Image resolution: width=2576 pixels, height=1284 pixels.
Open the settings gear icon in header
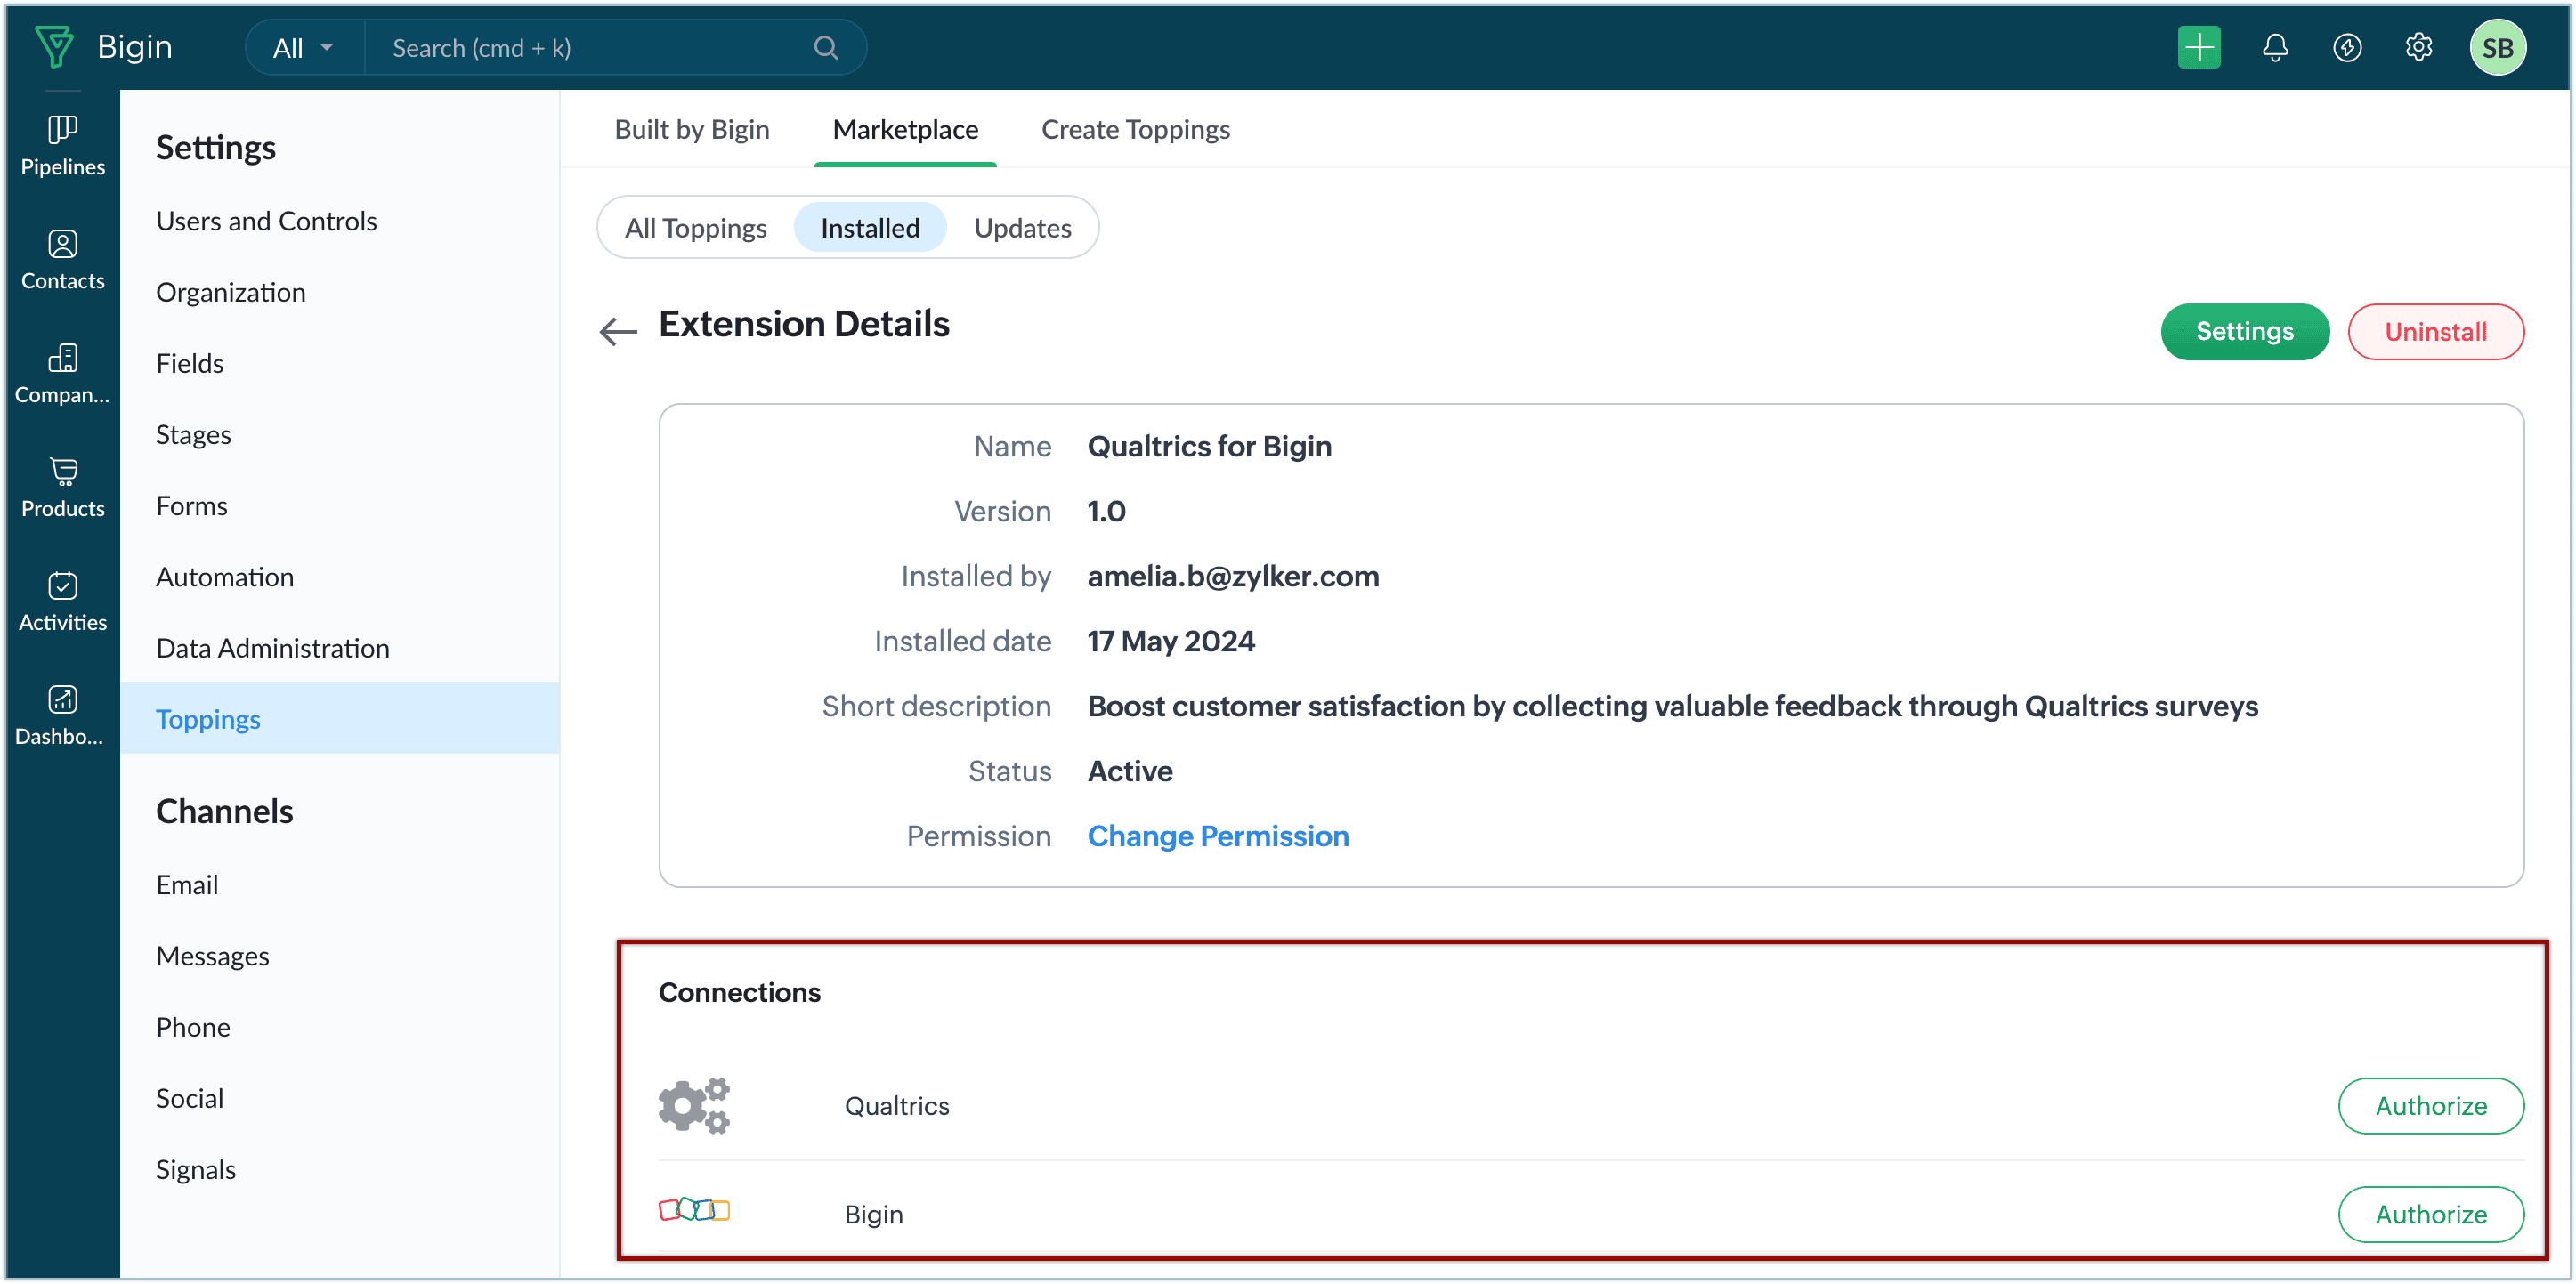click(x=2418, y=47)
